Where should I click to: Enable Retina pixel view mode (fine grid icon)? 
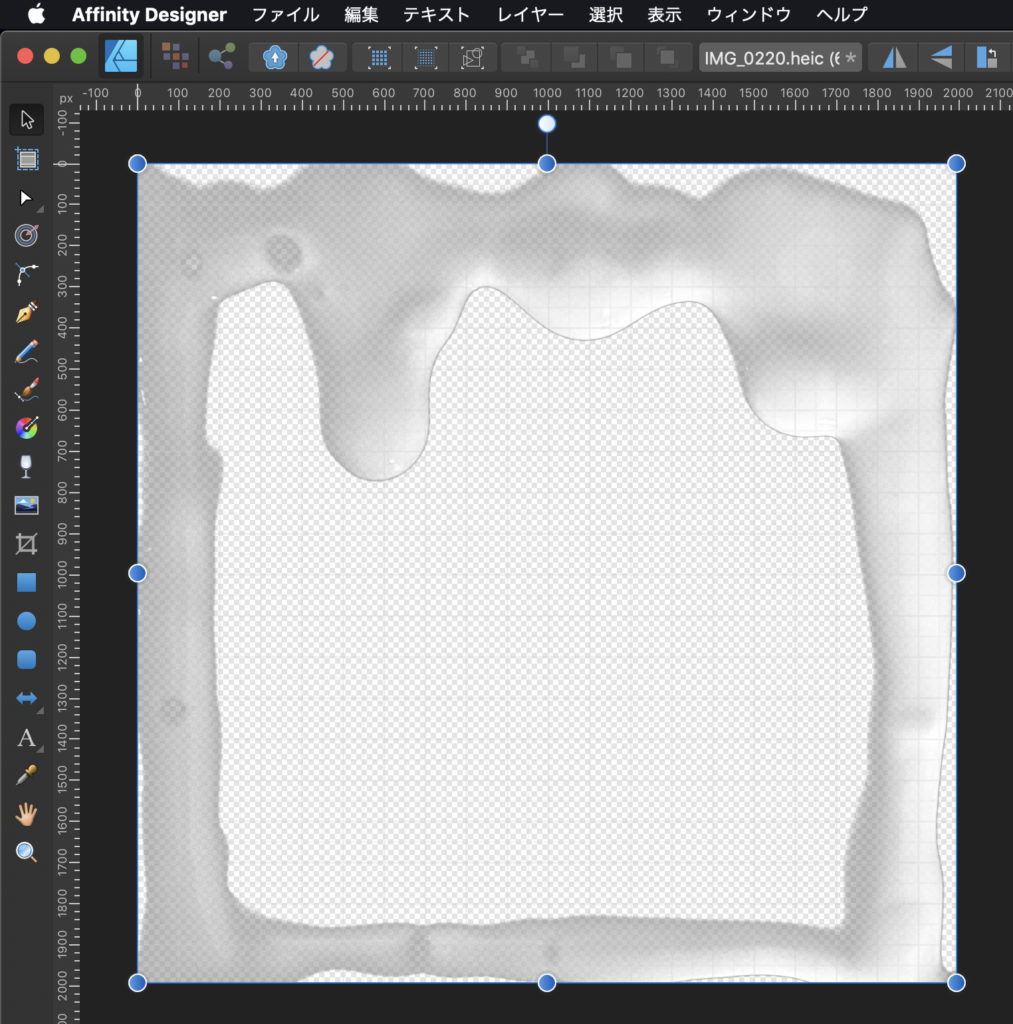tap(426, 57)
